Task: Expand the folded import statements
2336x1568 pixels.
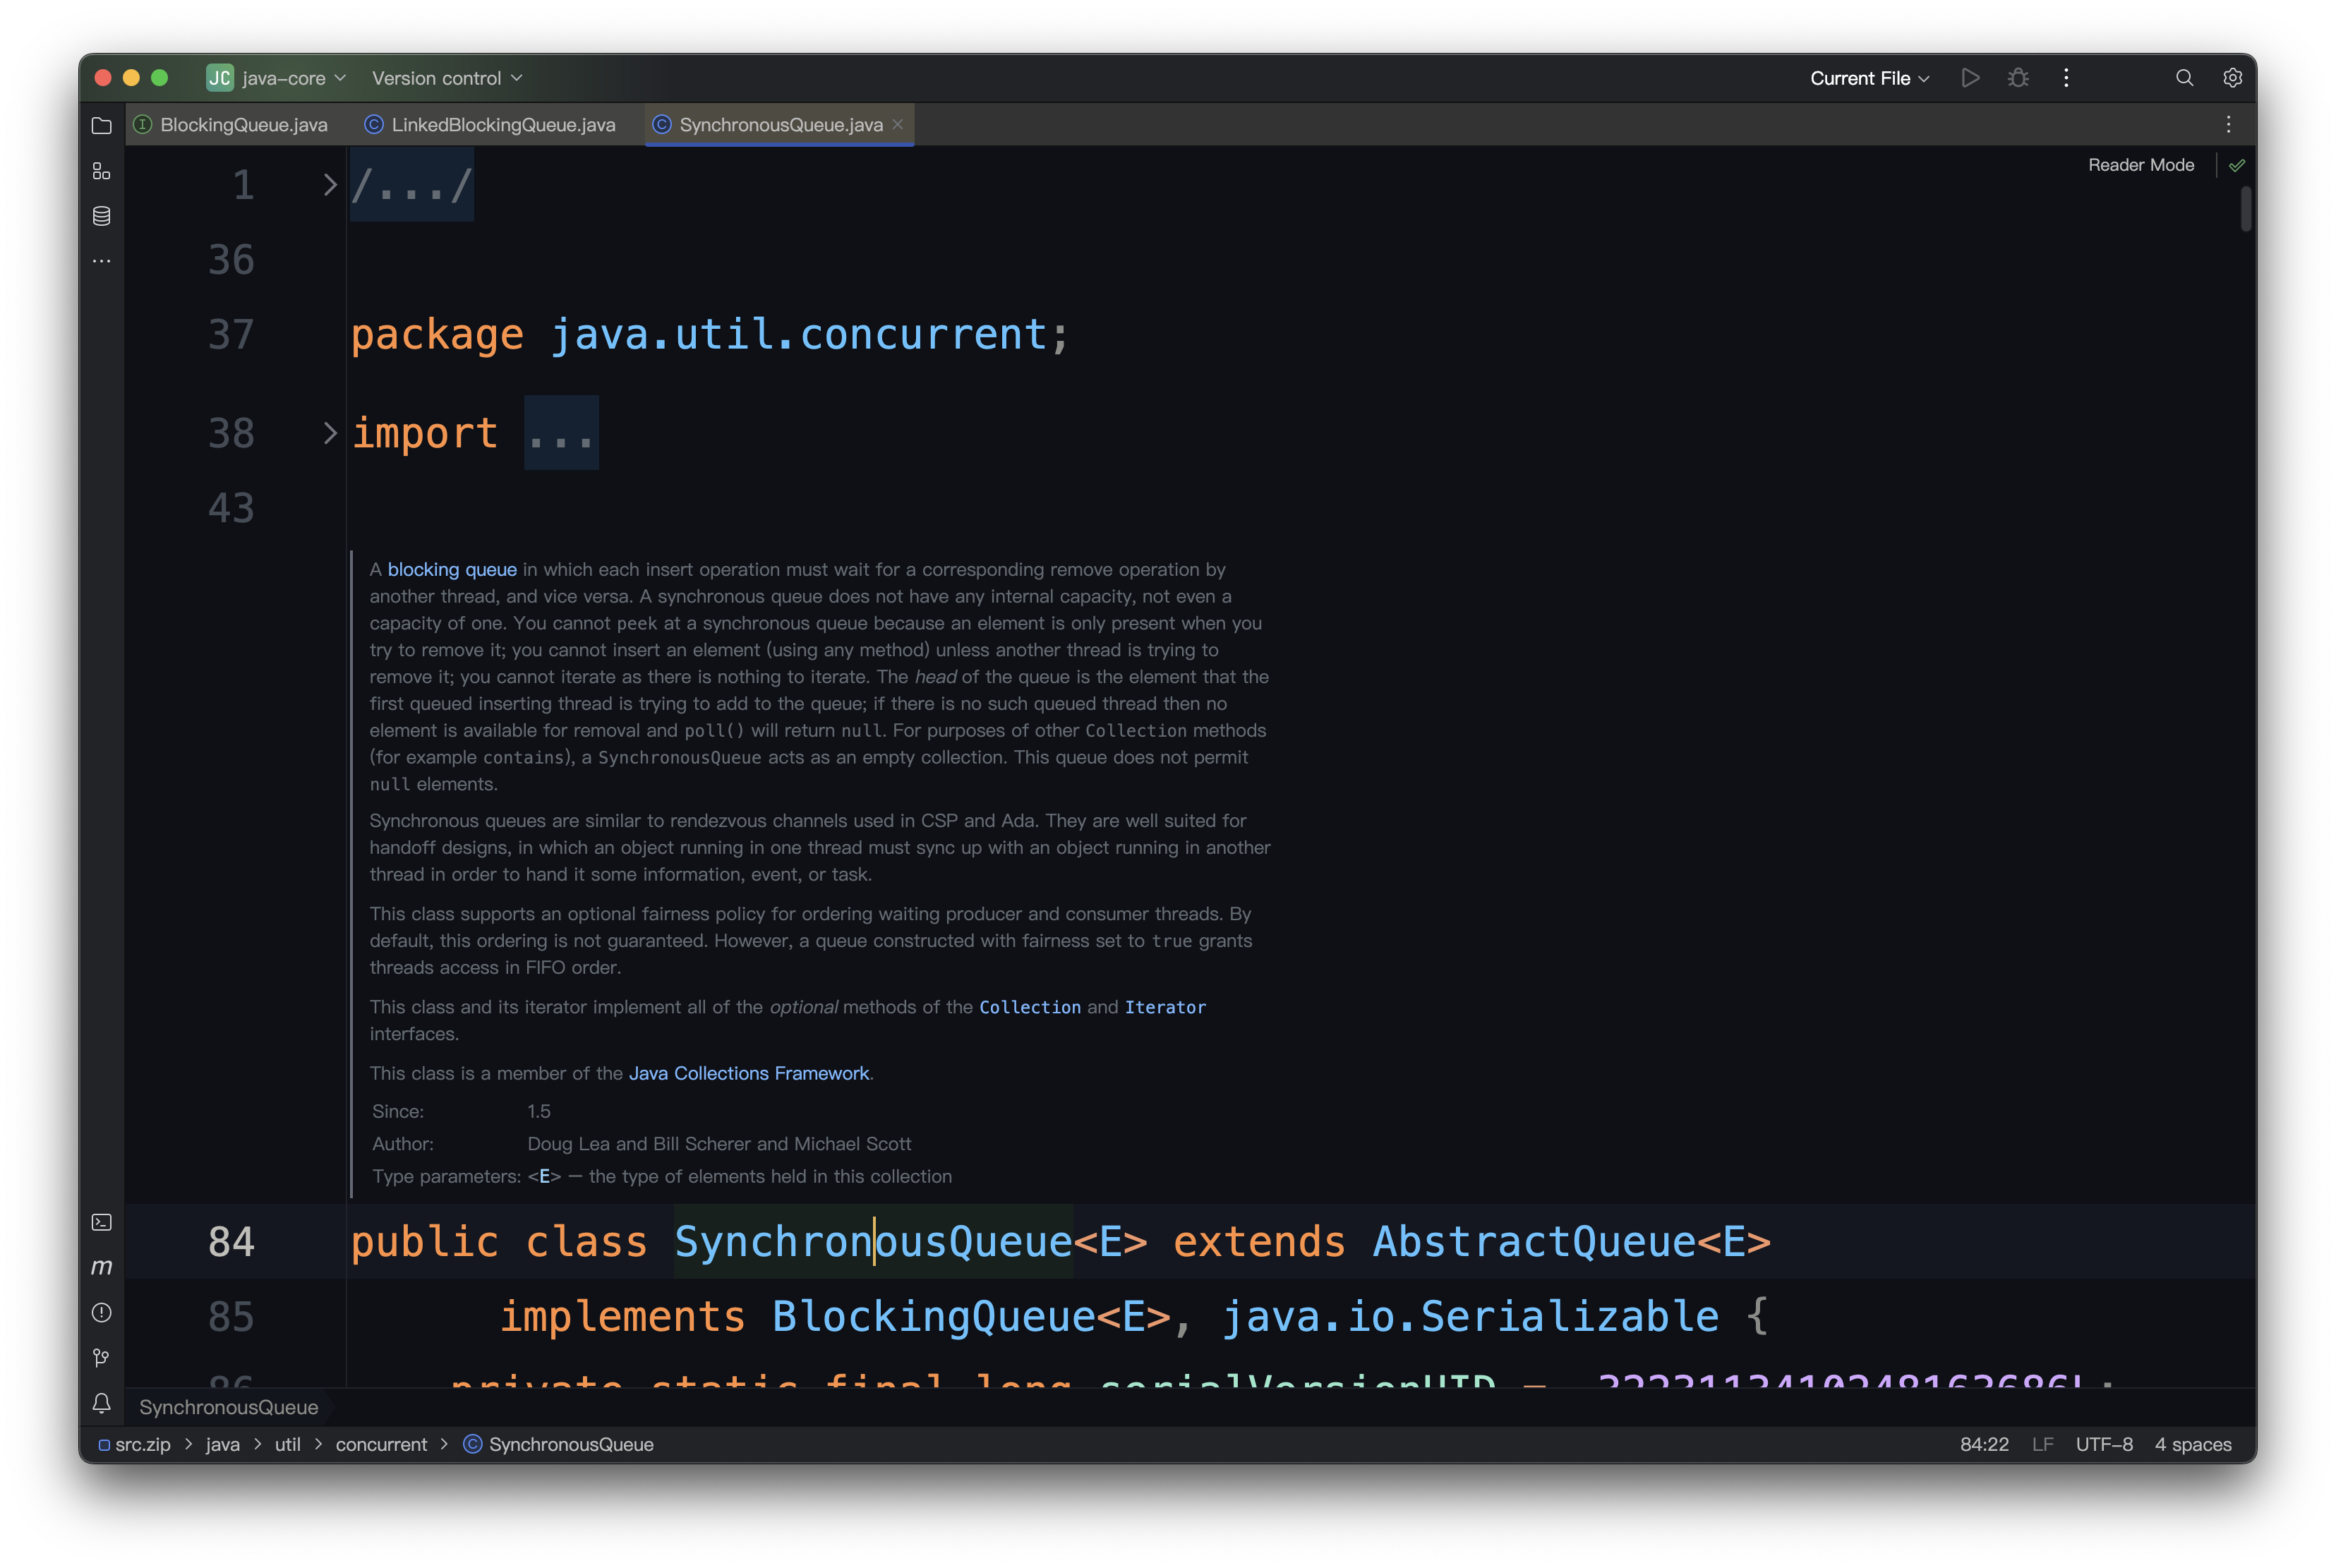Action: (329, 433)
